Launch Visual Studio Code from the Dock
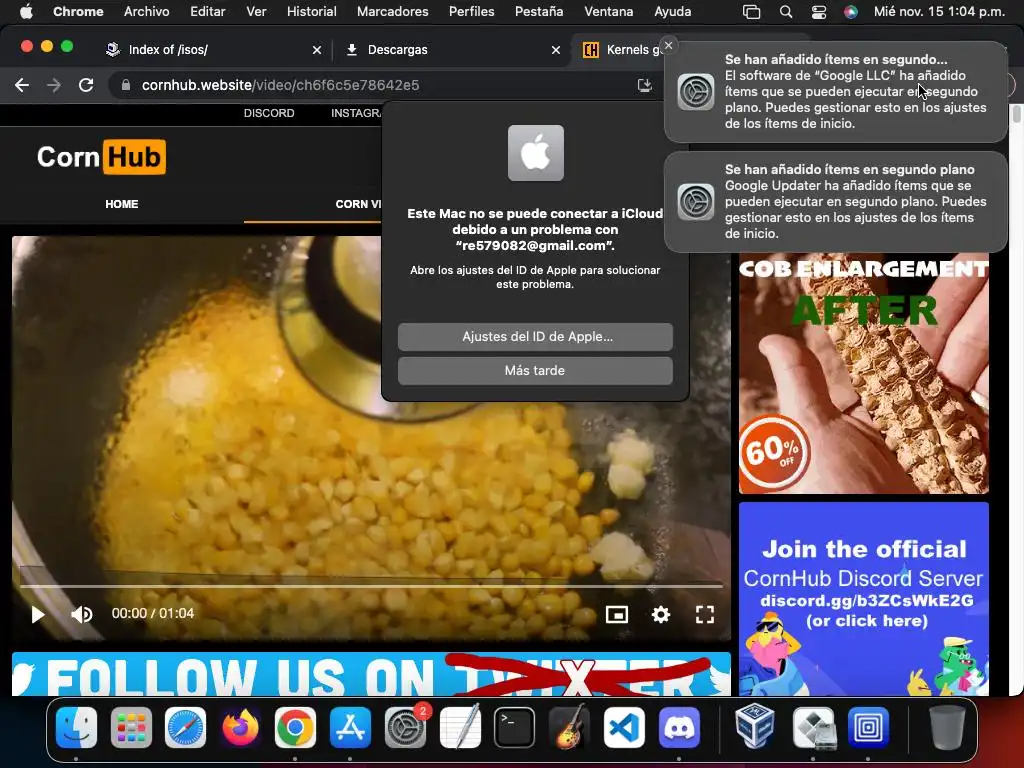Image resolution: width=1024 pixels, height=768 pixels. point(624,727)
